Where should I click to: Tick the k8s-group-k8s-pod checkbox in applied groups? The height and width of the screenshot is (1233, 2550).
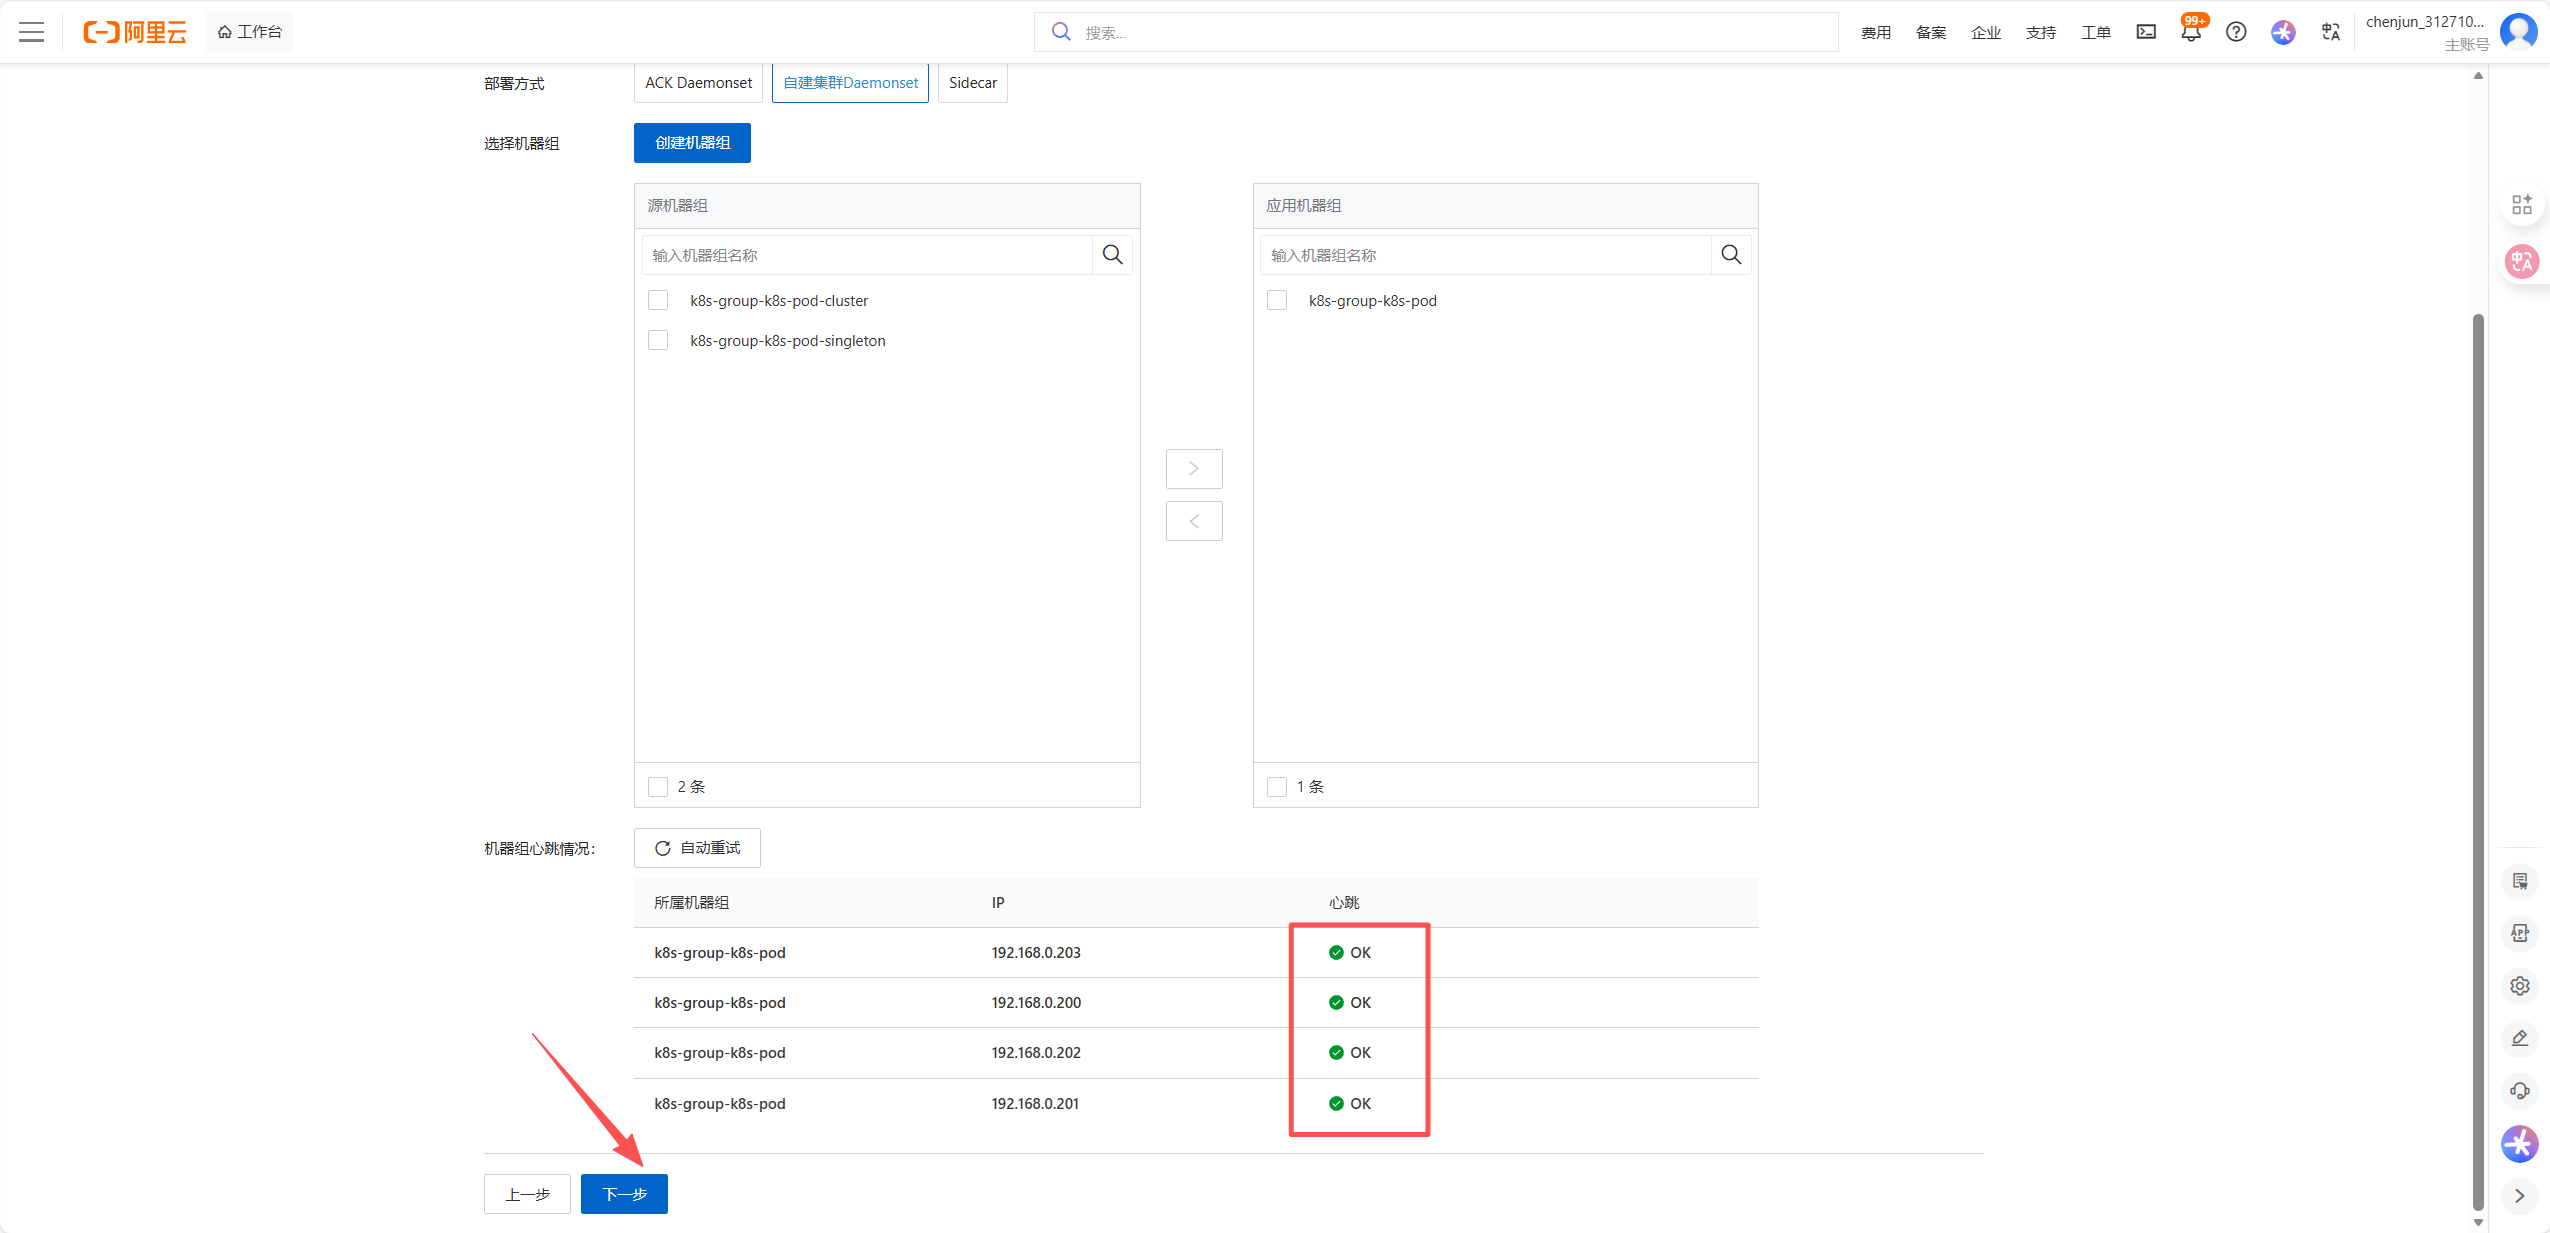1277,301
